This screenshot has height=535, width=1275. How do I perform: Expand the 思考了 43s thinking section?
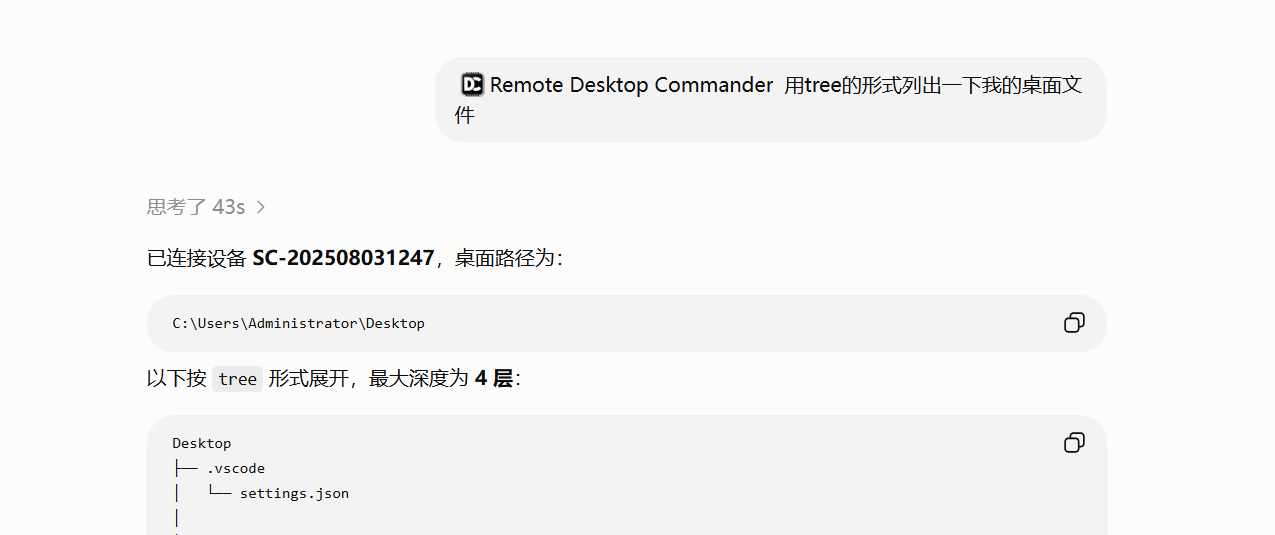point(196,207)
